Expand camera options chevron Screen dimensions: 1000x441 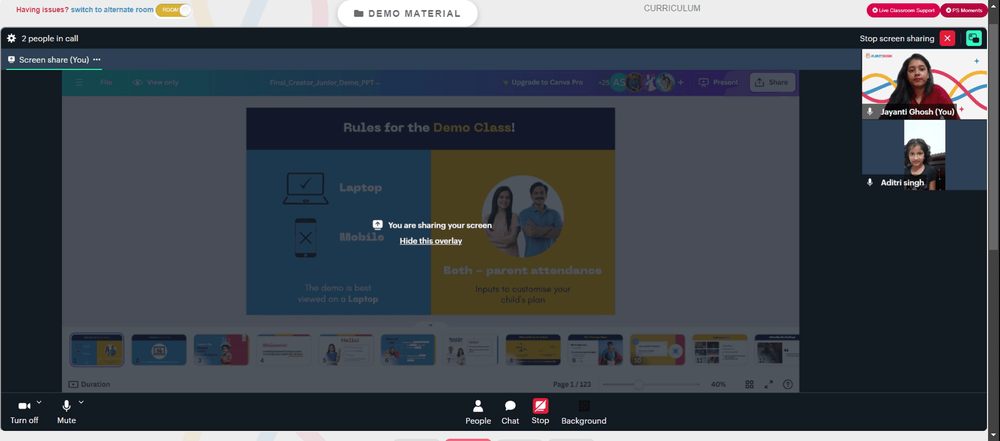39,402
